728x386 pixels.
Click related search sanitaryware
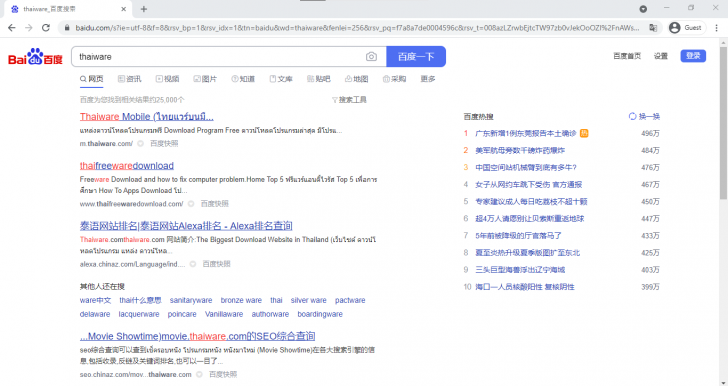pos(191,300)
